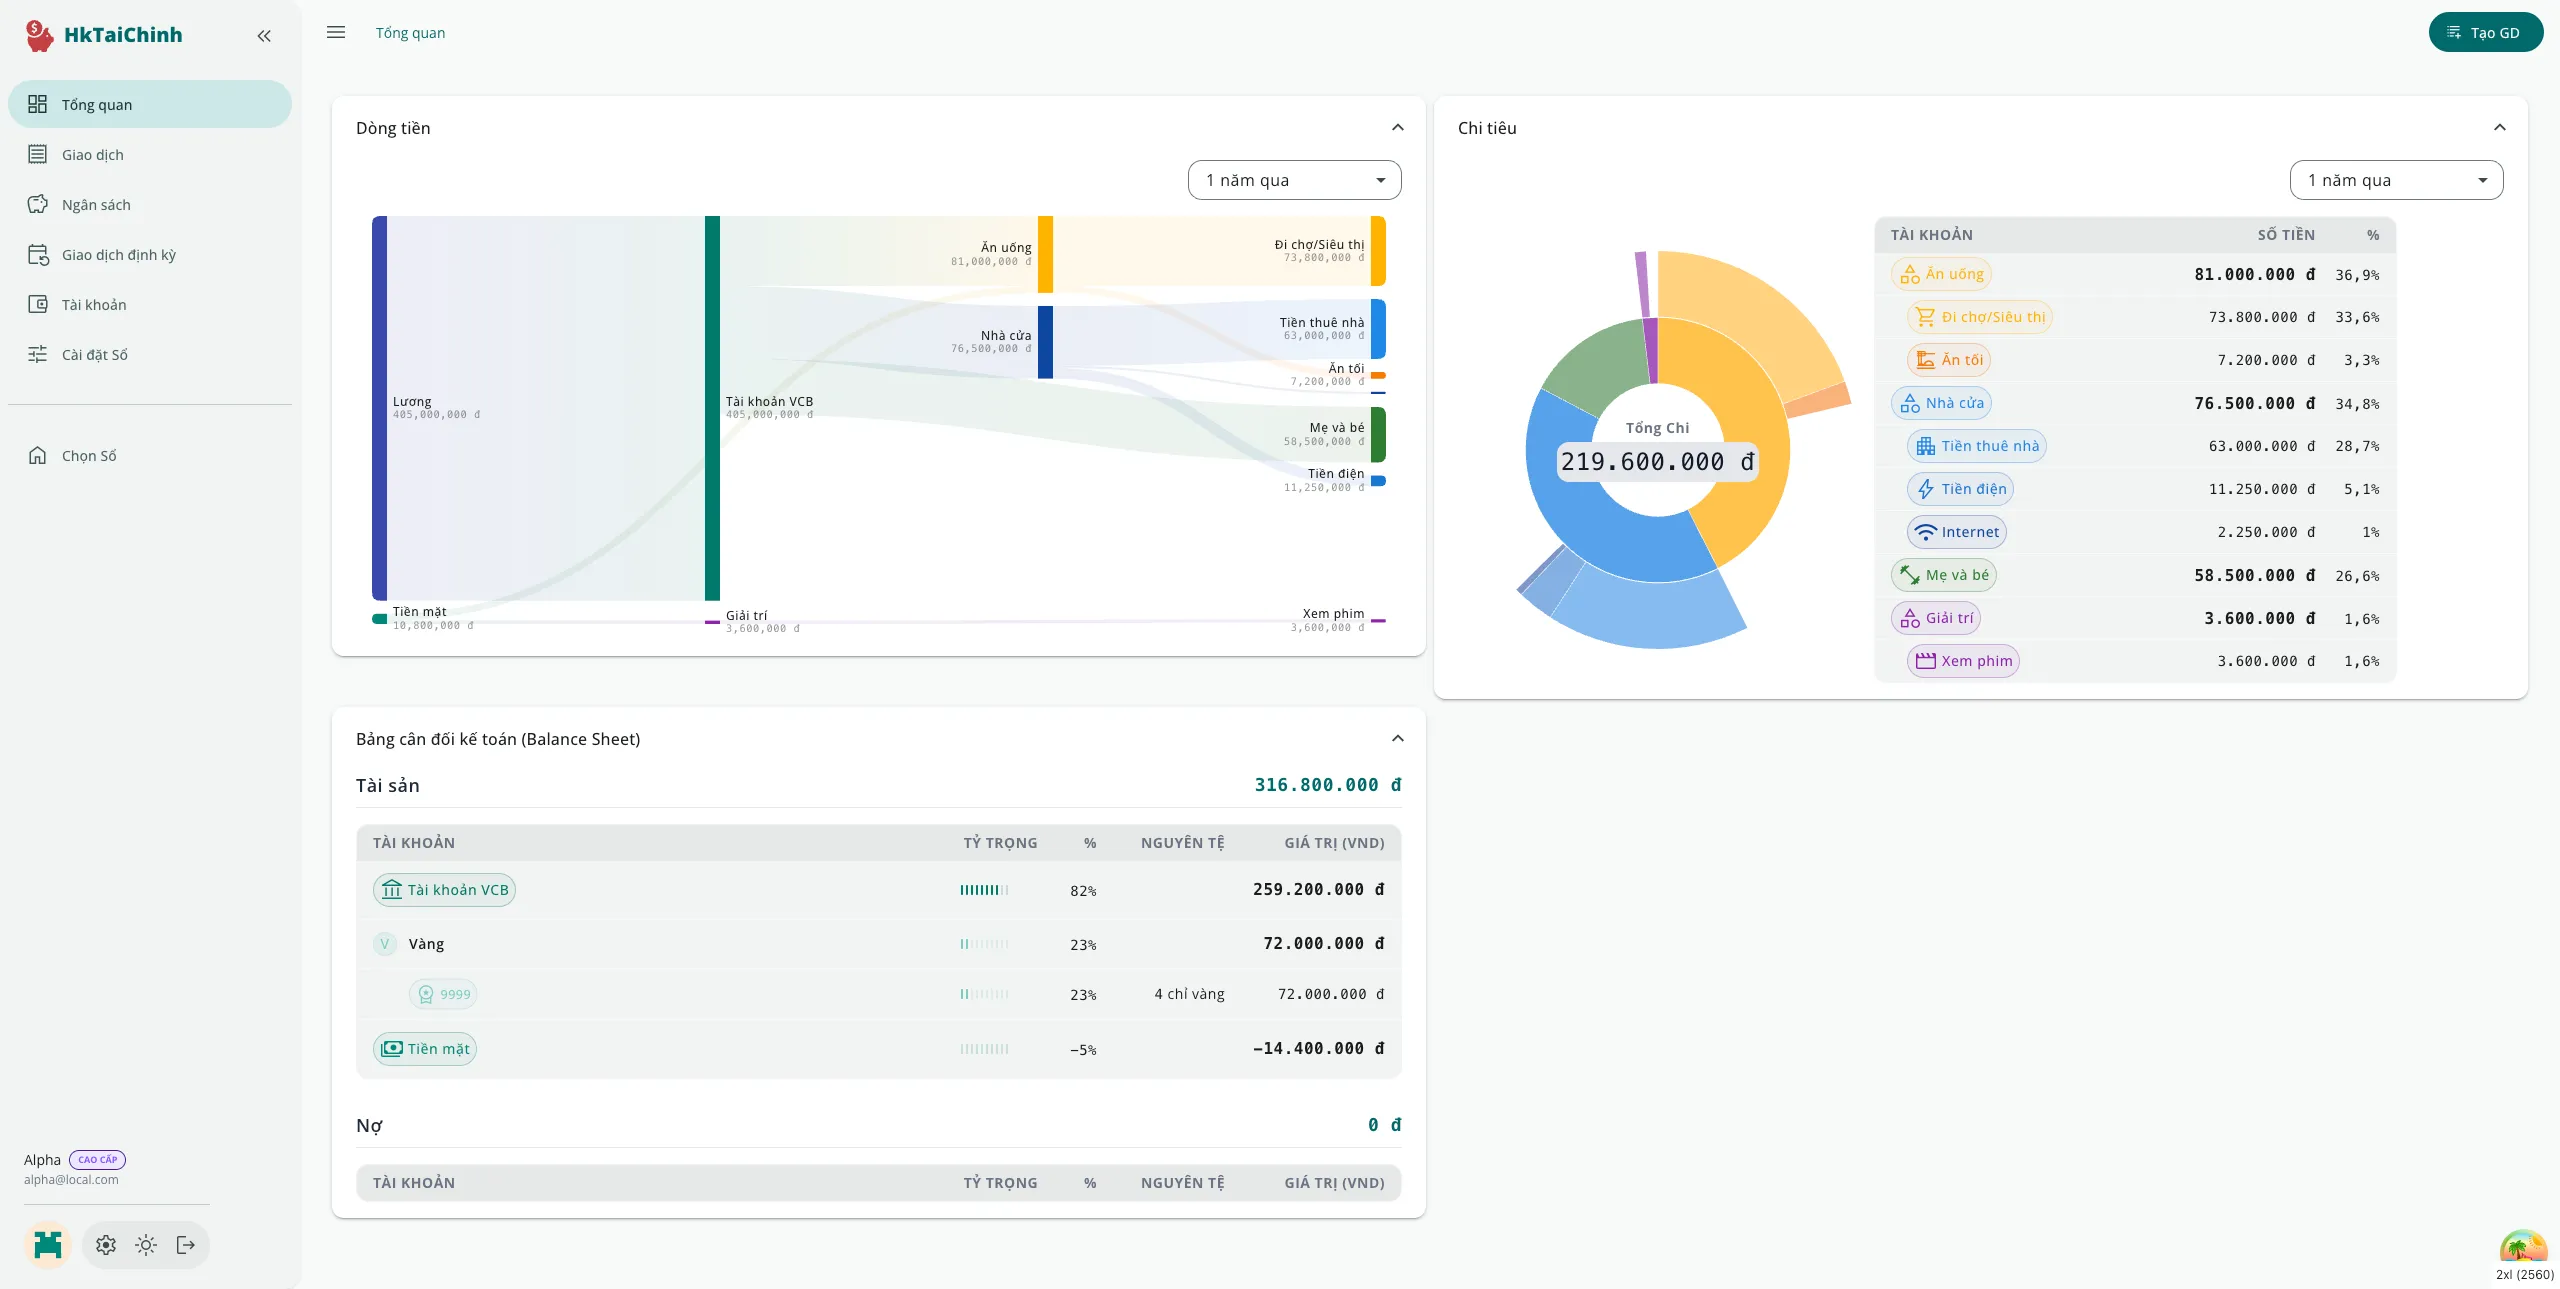This screenshot has width=2560, height=1289.
Task: Open the island icon at bottom-right
Action: click(x=2522, y=1248)
